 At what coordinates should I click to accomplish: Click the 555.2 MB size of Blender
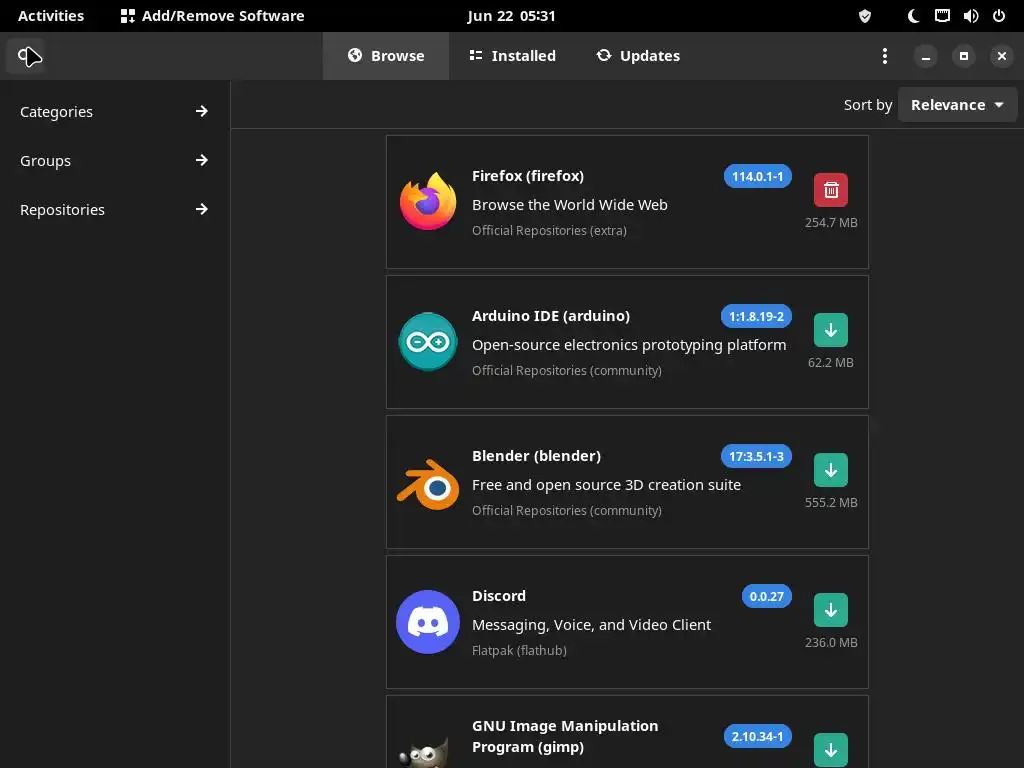(x=831, y=503)
